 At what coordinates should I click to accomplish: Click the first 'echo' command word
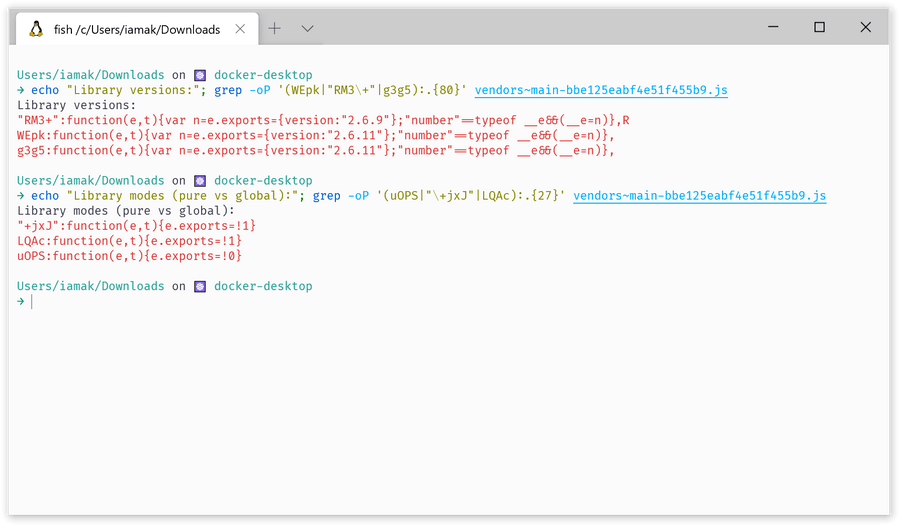click(45, 90)
